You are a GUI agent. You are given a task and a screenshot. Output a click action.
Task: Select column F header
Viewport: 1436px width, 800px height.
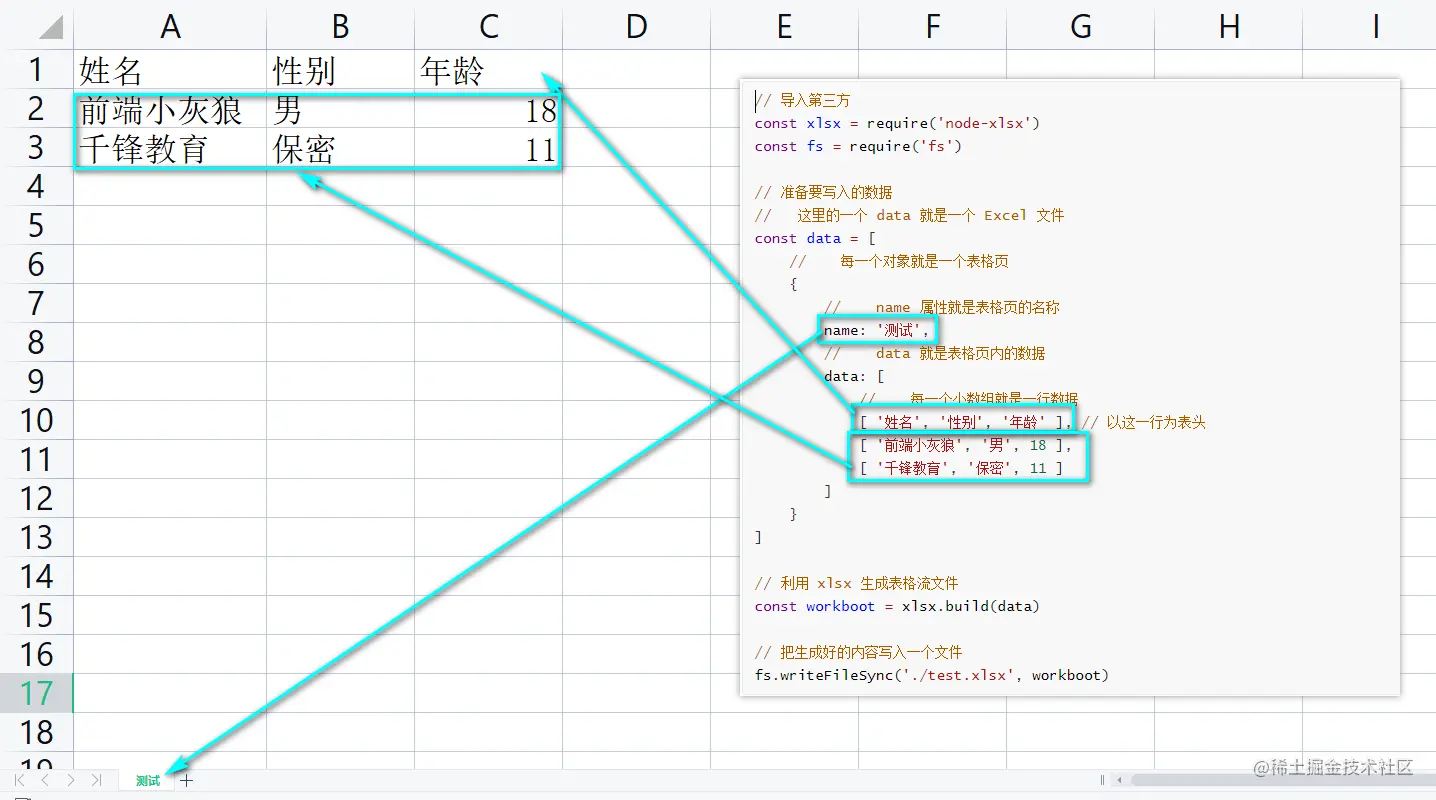[x=932, y=26]
